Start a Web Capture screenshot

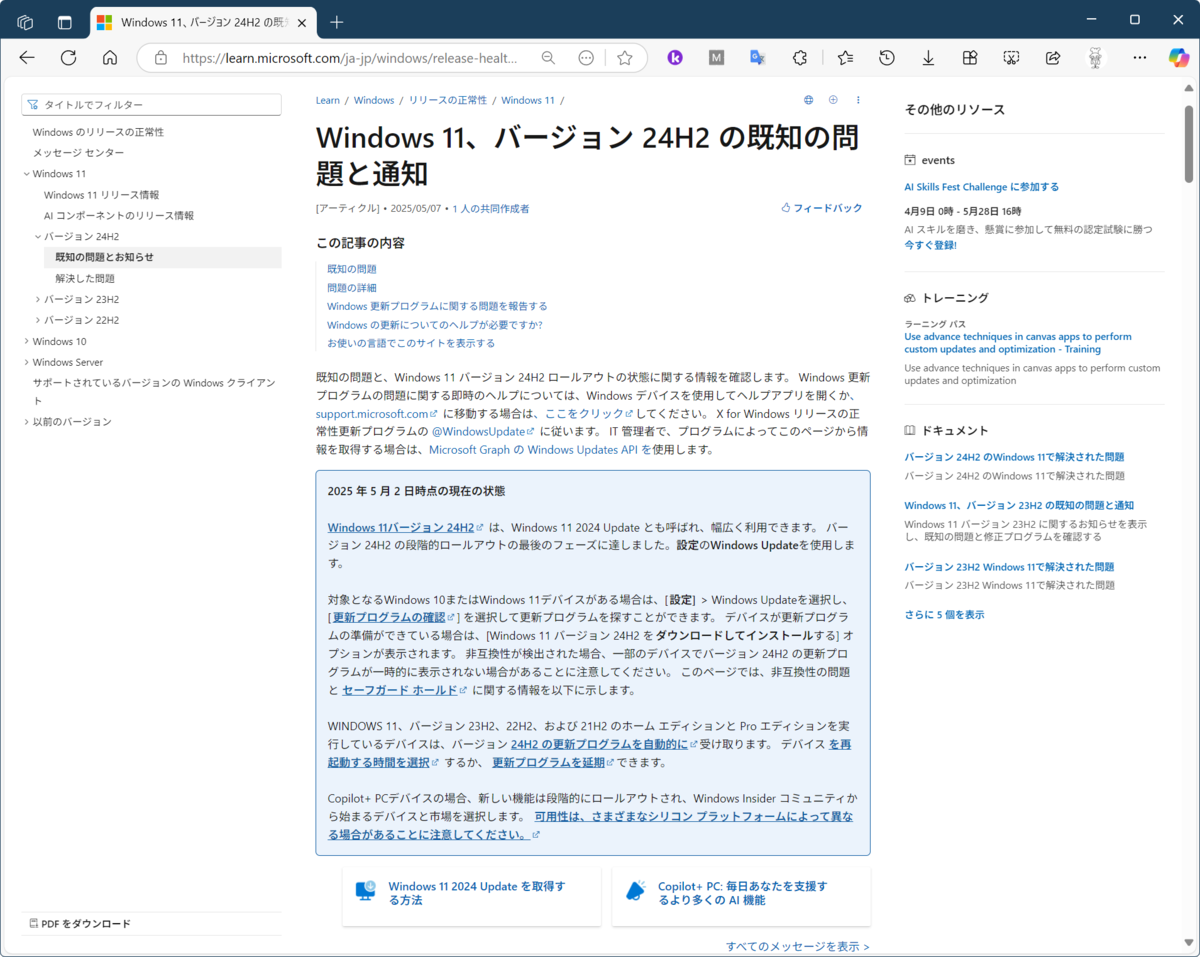click(x=1011, y=57)
